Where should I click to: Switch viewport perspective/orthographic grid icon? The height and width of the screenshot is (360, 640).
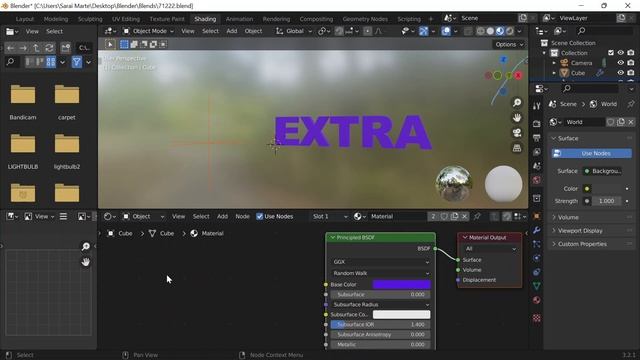click(517, 148)
